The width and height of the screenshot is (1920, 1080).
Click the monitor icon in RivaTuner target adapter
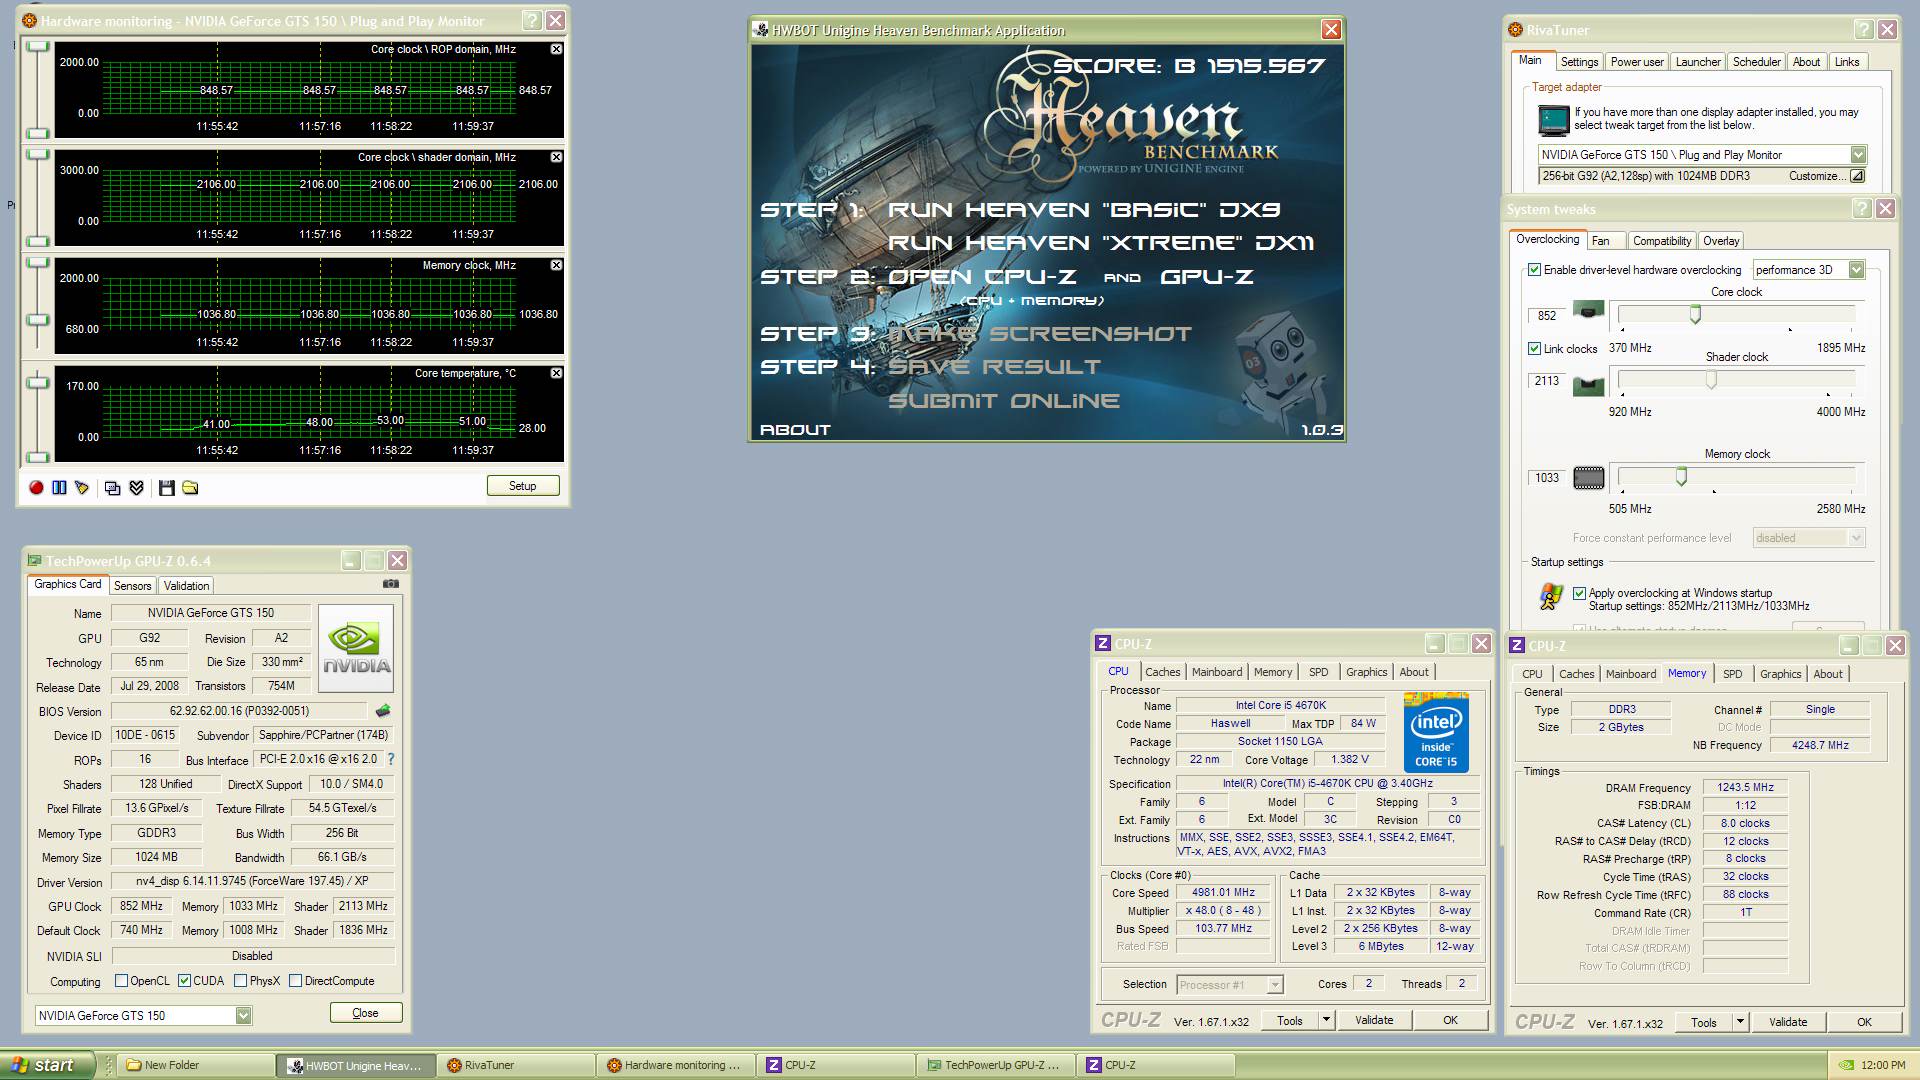pyautogui.click(x=1553, y=120)
